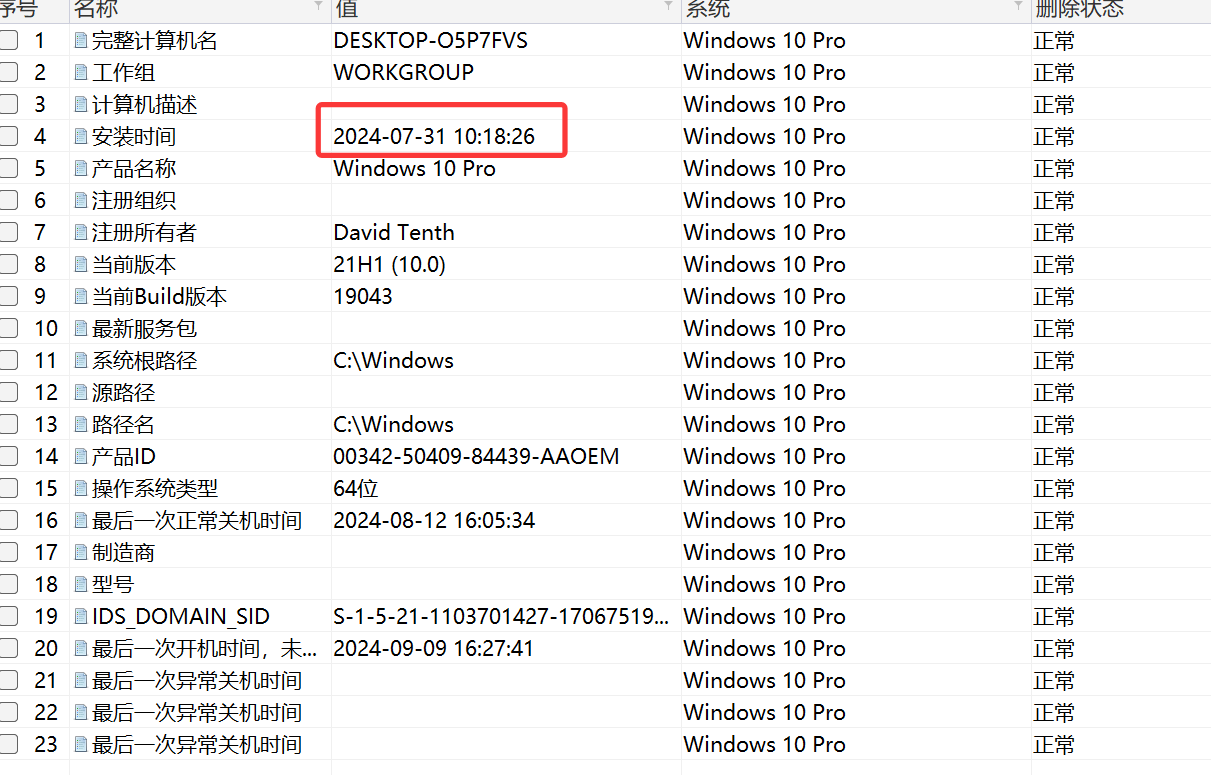Tick the checkbox for row 23

(x=8, y=745)
